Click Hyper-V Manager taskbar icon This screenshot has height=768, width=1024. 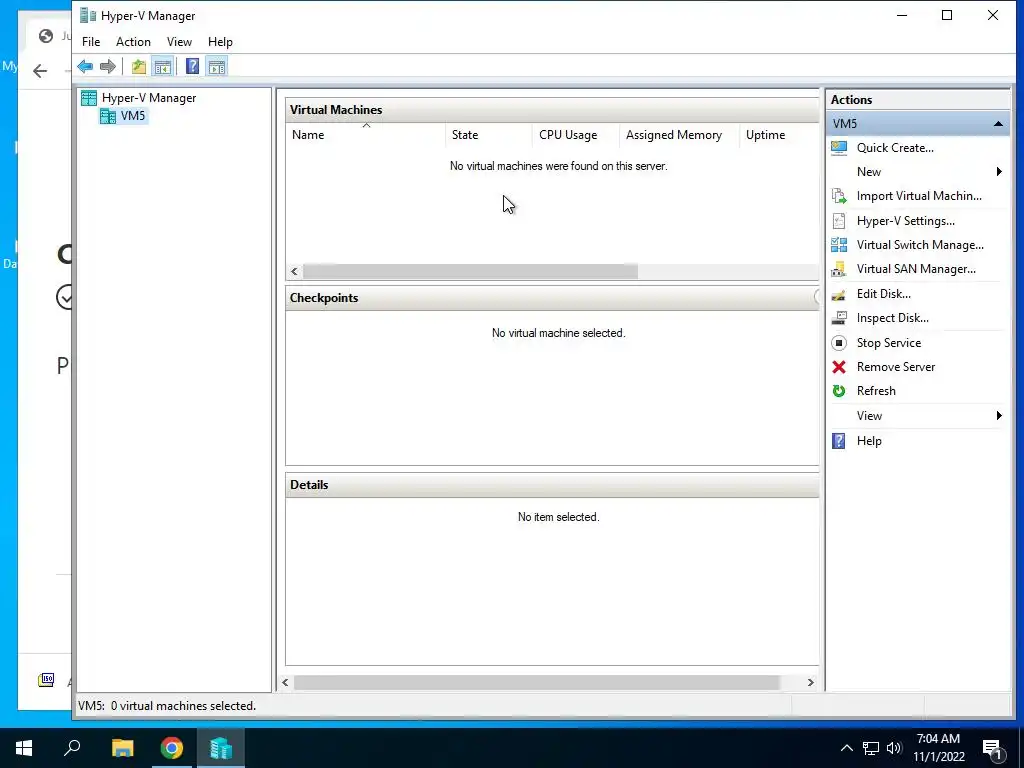(x=221, y=748)
